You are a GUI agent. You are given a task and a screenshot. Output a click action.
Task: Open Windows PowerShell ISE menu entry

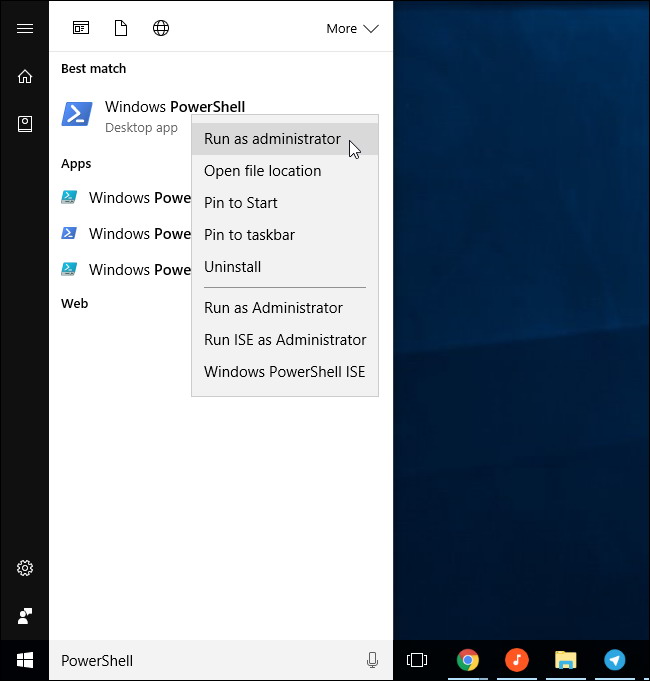click(284, 372)
